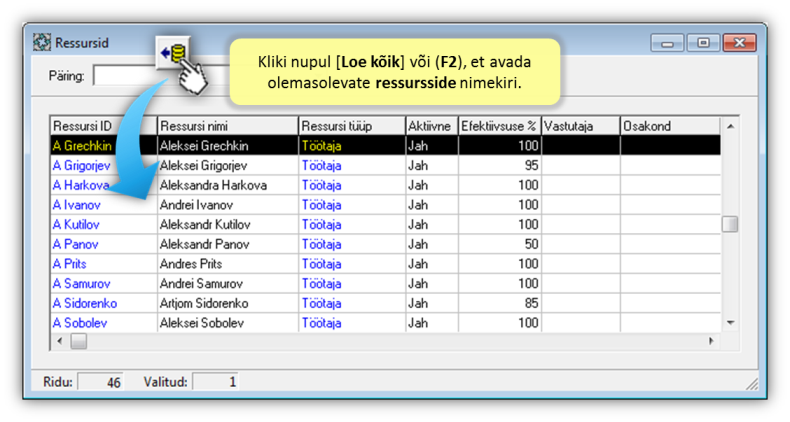This screenshot has width=790, height=422.
Task: Click the Aktiivne column header
Action: tap(430, 126)
